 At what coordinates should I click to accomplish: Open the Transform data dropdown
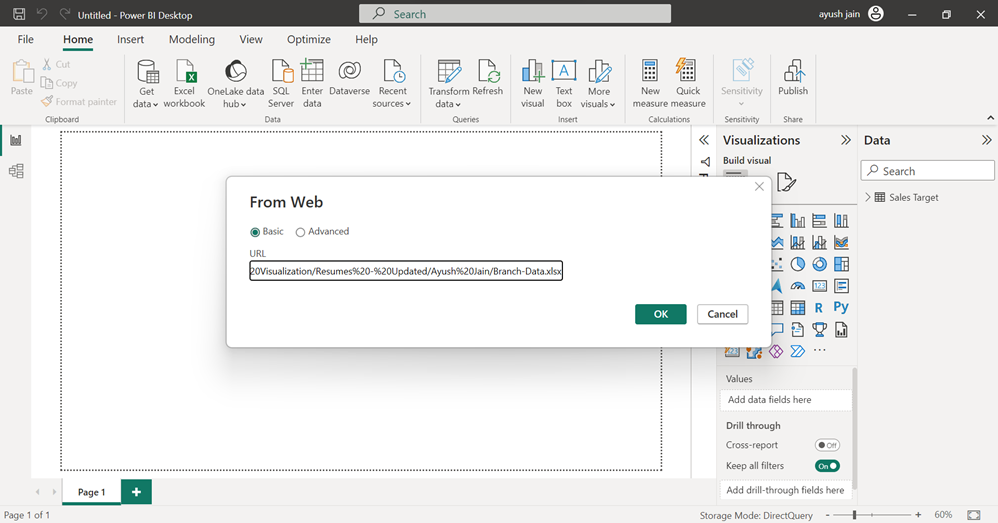pos(449,83)
